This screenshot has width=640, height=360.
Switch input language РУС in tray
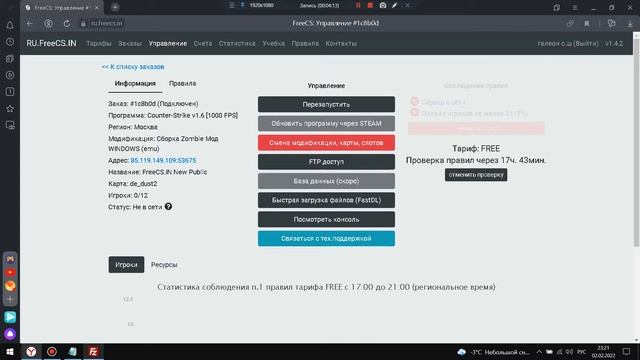tap(582, 351)
